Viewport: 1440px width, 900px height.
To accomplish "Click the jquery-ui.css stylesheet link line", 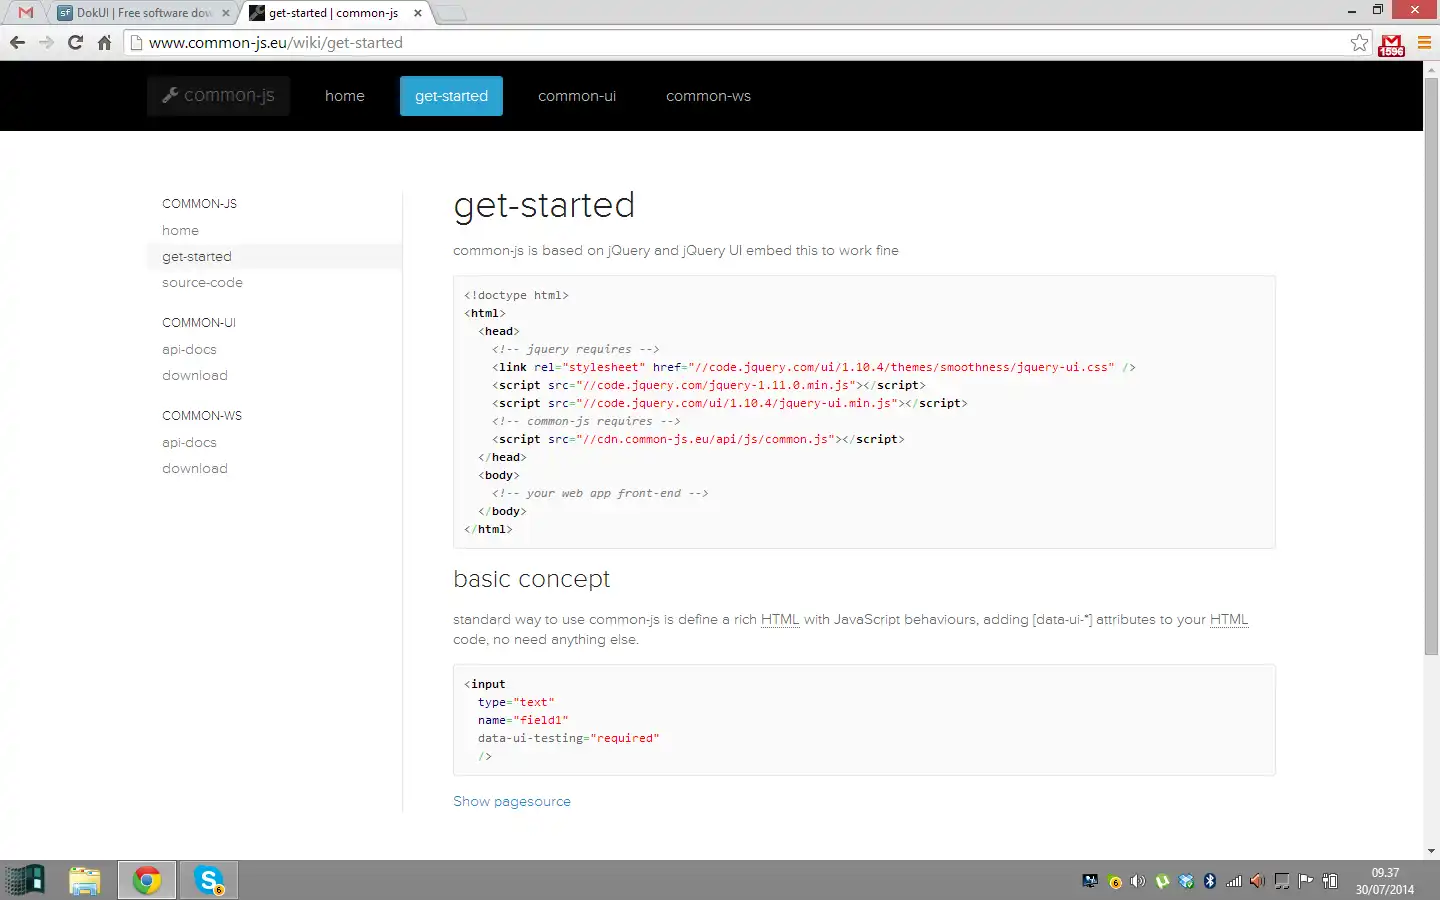I will point(813,367).
